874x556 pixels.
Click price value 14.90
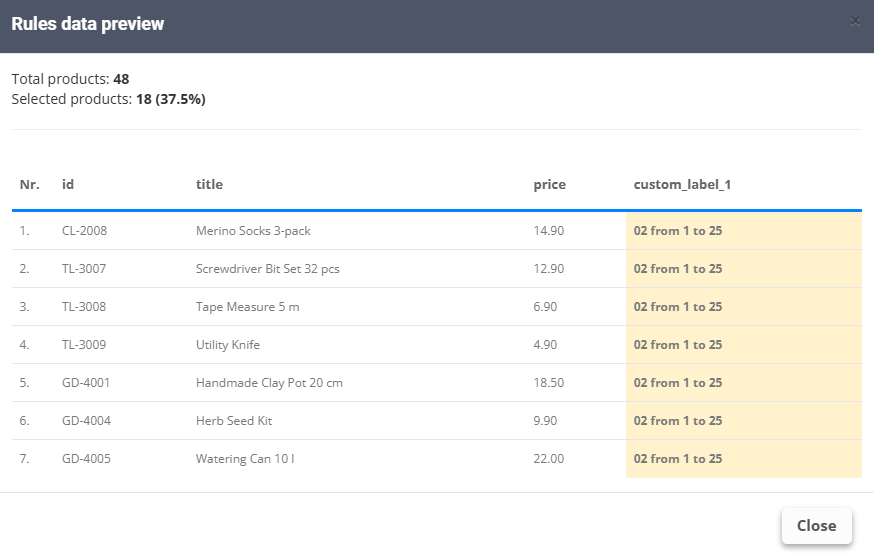point(548,231)
